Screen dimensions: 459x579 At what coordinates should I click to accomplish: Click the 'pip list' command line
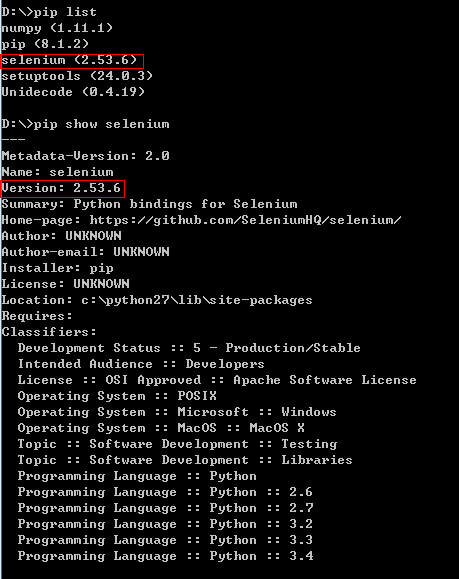point(49,12)
